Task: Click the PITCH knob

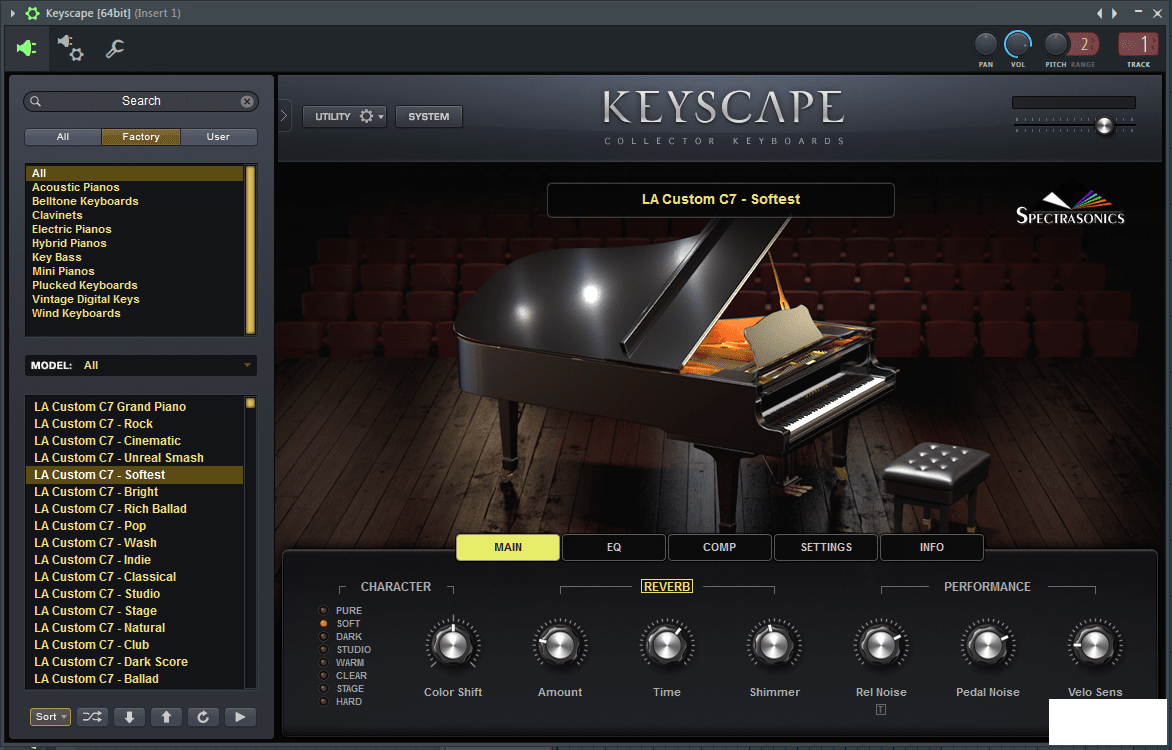Action: coord(1055,44)
